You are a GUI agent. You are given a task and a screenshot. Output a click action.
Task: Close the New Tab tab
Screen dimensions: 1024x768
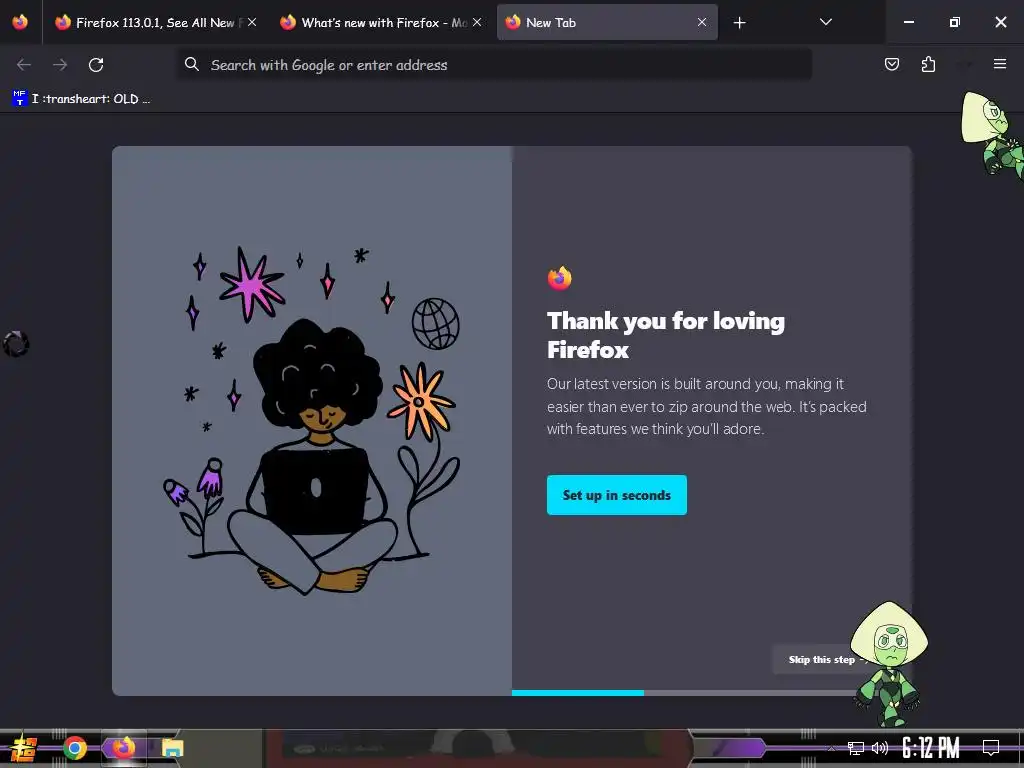pyautogui.click(x=702, y=22)
